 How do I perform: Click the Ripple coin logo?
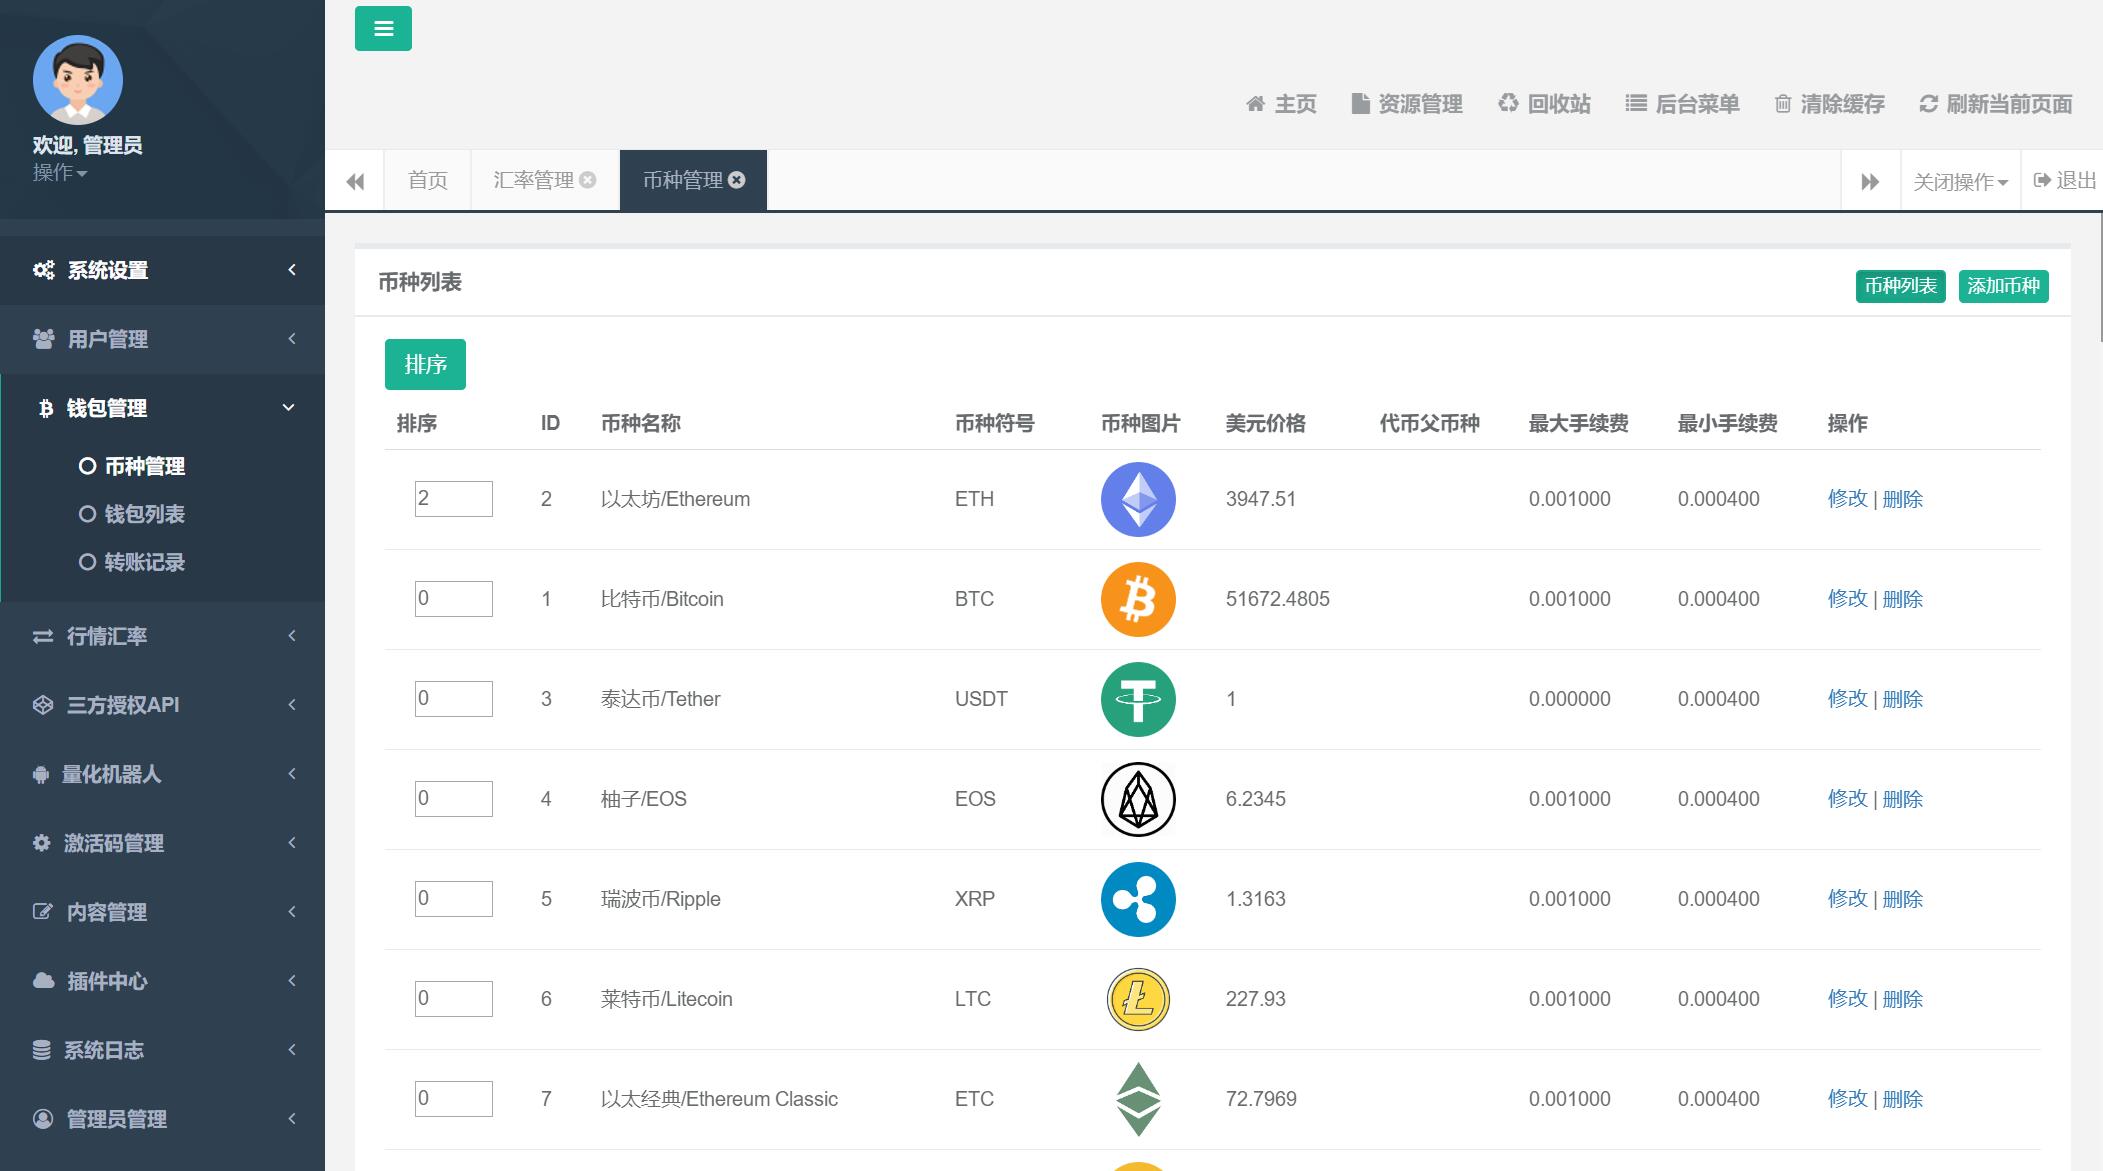[x=1138, y=899]
